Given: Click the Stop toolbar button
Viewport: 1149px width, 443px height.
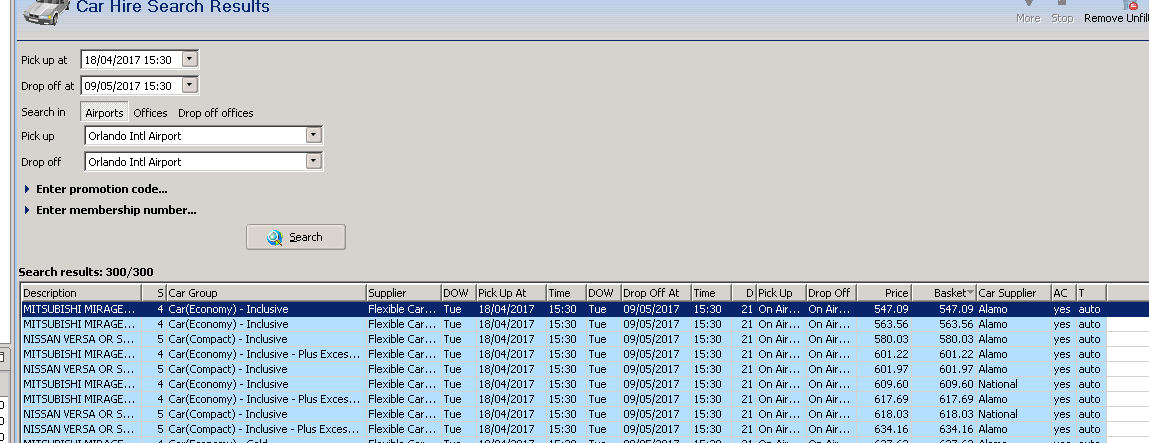Looking at the screenshot, I should [1062, 13].
